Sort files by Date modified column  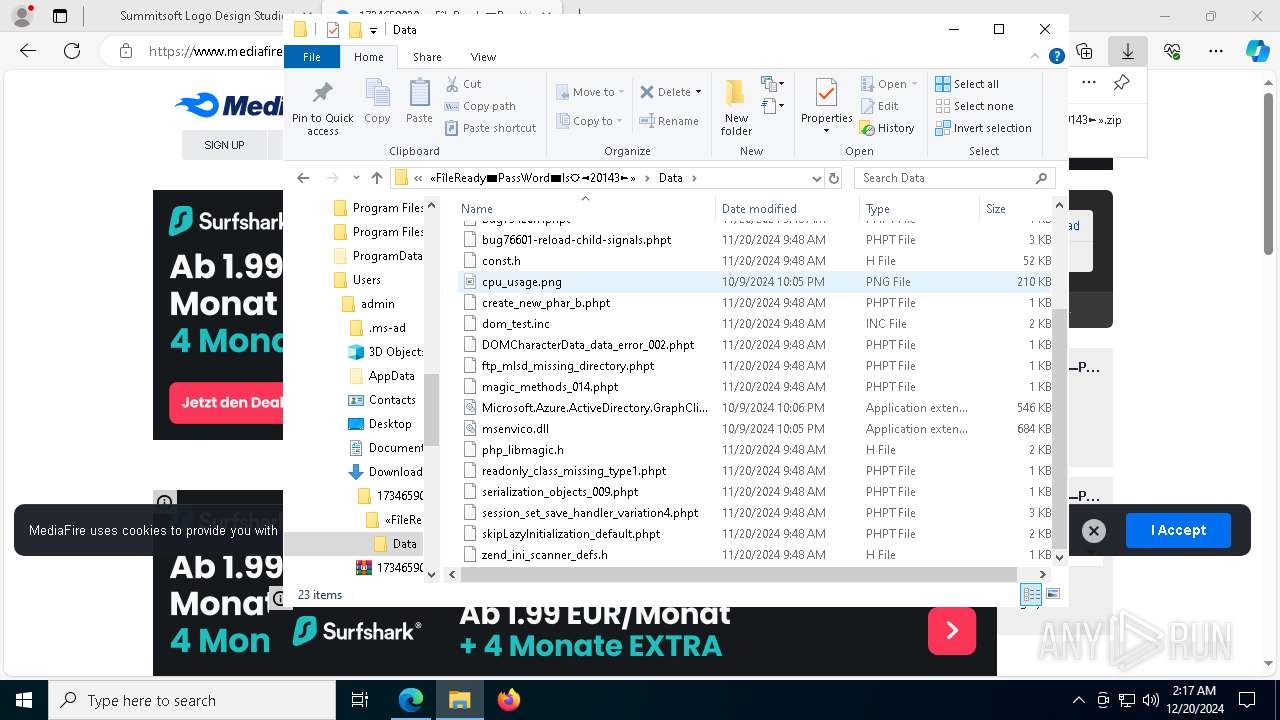coord(787,209)
